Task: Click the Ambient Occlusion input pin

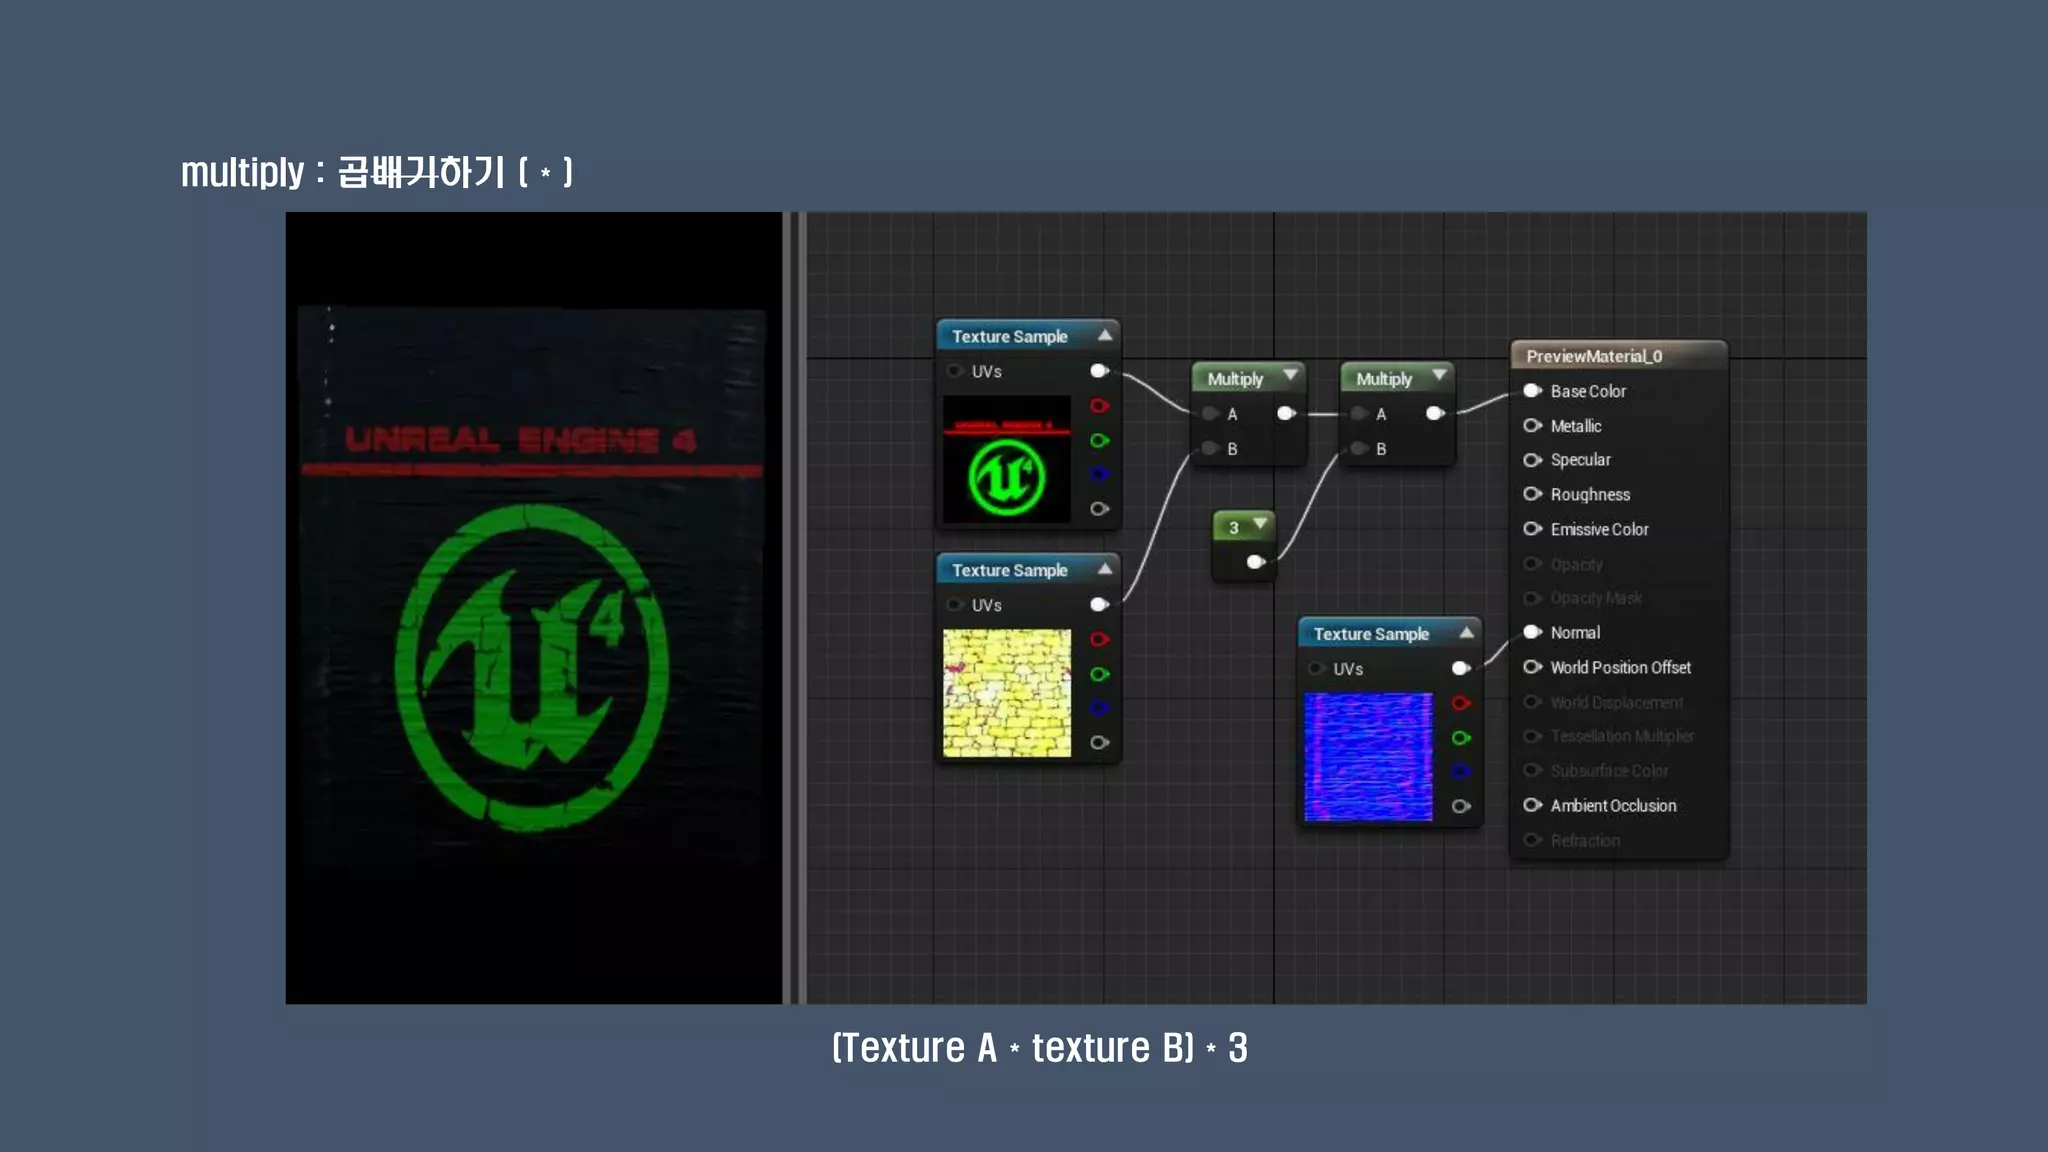Action: click(x=1532, y=805)
